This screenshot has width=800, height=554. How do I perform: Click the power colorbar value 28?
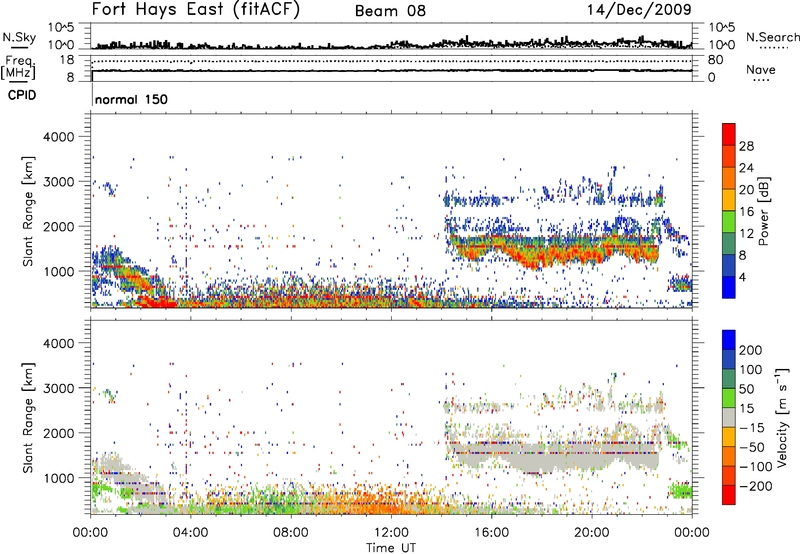(746, 146)
